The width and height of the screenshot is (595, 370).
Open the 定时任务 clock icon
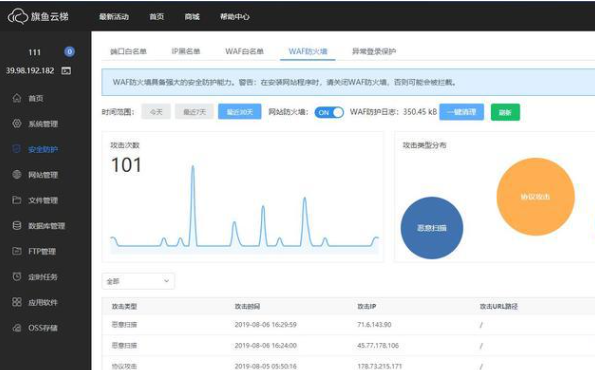pyautogui.click(x=17, y=277)
